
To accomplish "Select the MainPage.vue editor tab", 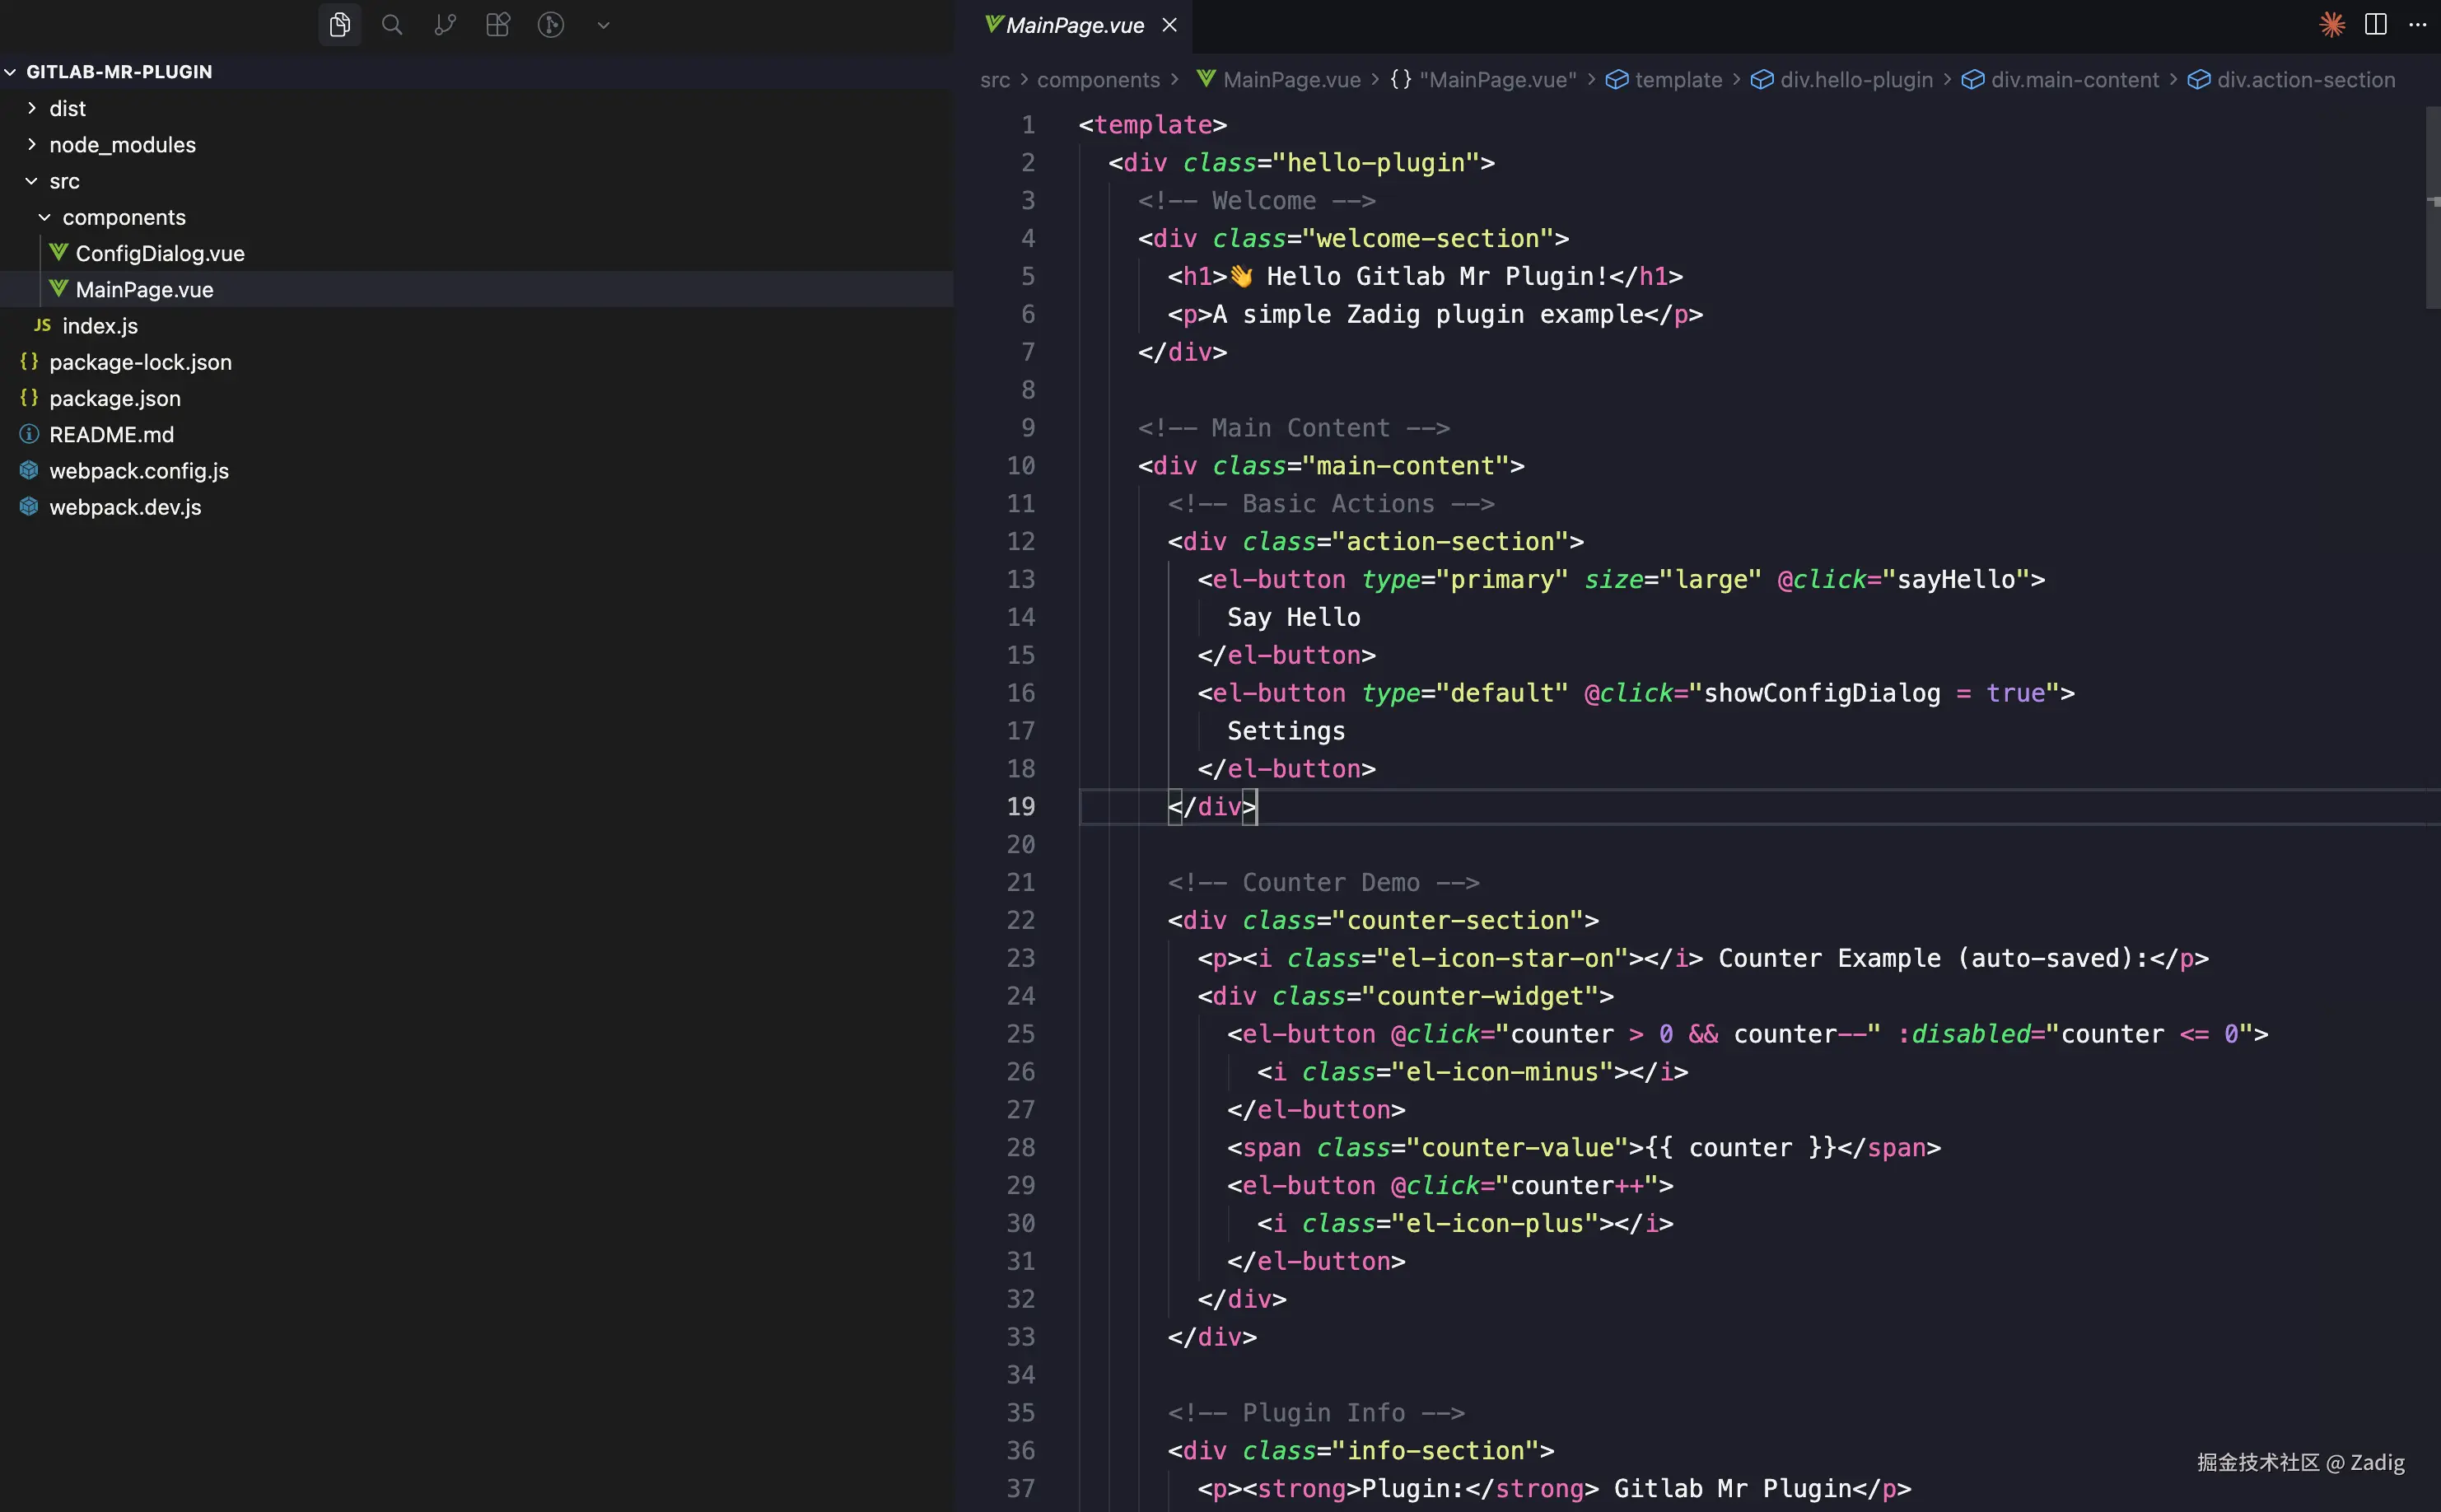I will tap(1072, 25).
